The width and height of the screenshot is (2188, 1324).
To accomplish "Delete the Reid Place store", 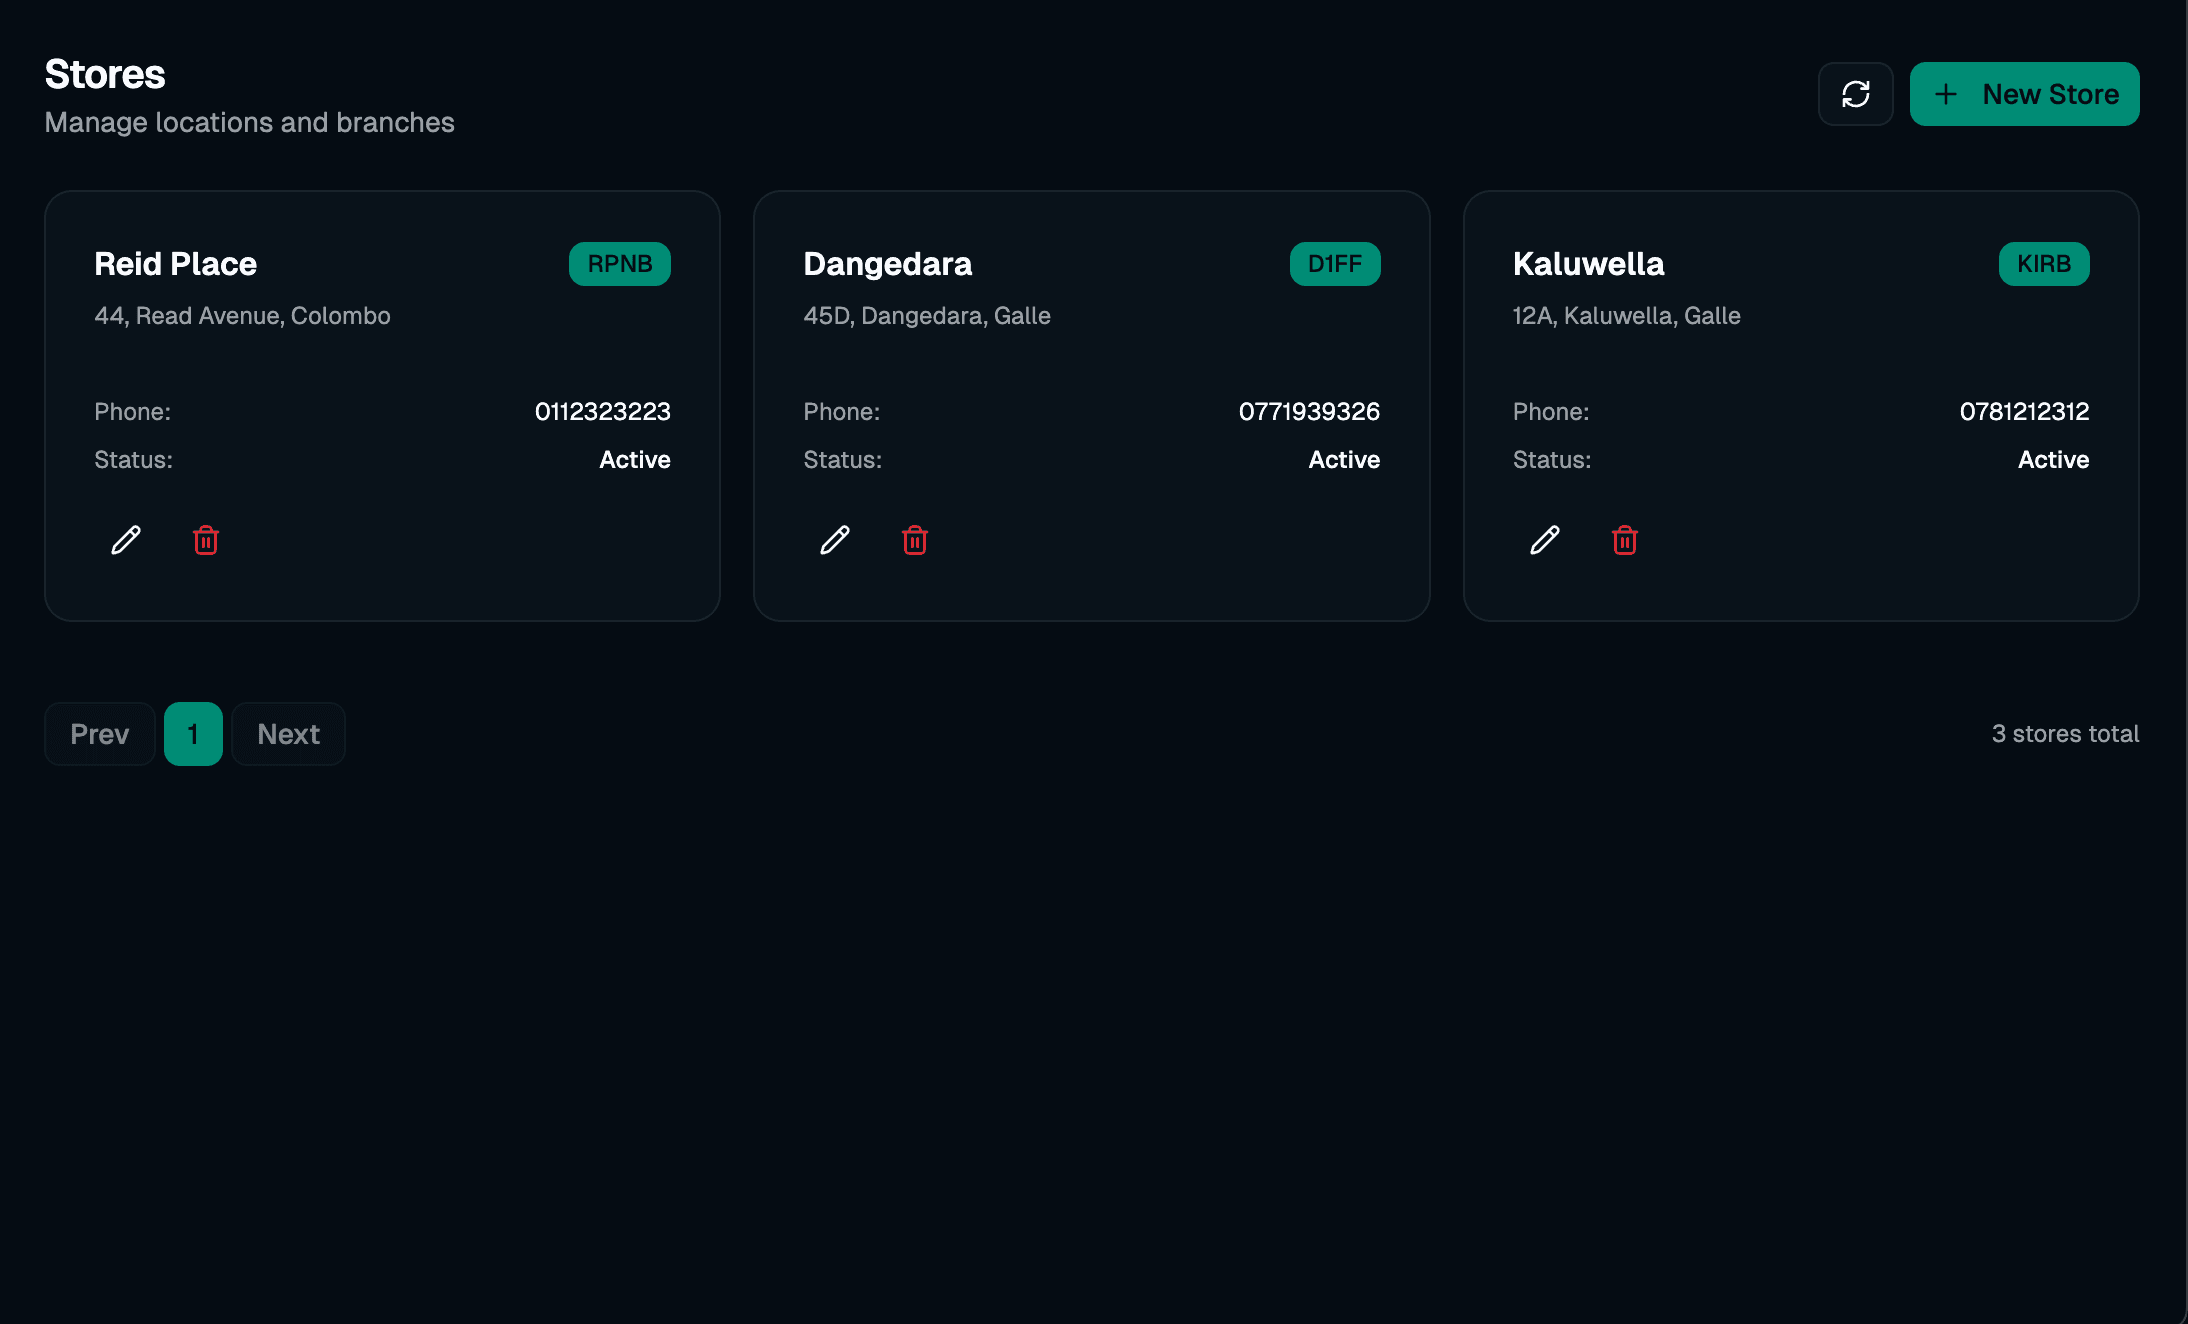I will [206, 540].
